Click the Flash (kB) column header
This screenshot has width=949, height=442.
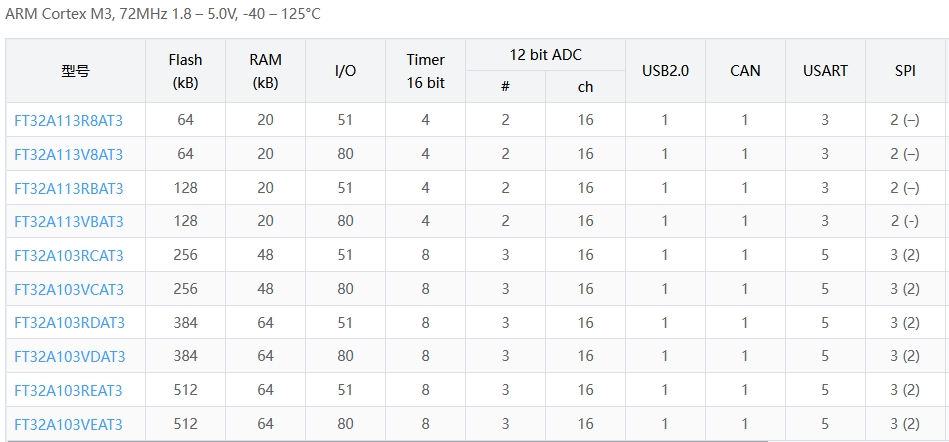click(x=185, y=71)
